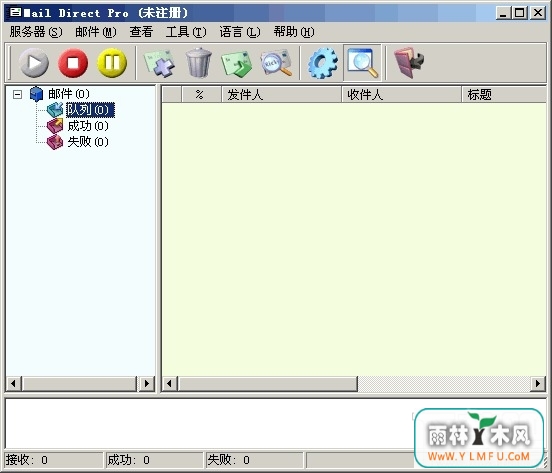Toggle the log viewer magnifier window icon
The width and height of the screenshot is (552, 473).
pyautogui.click(x=362, y=63)
